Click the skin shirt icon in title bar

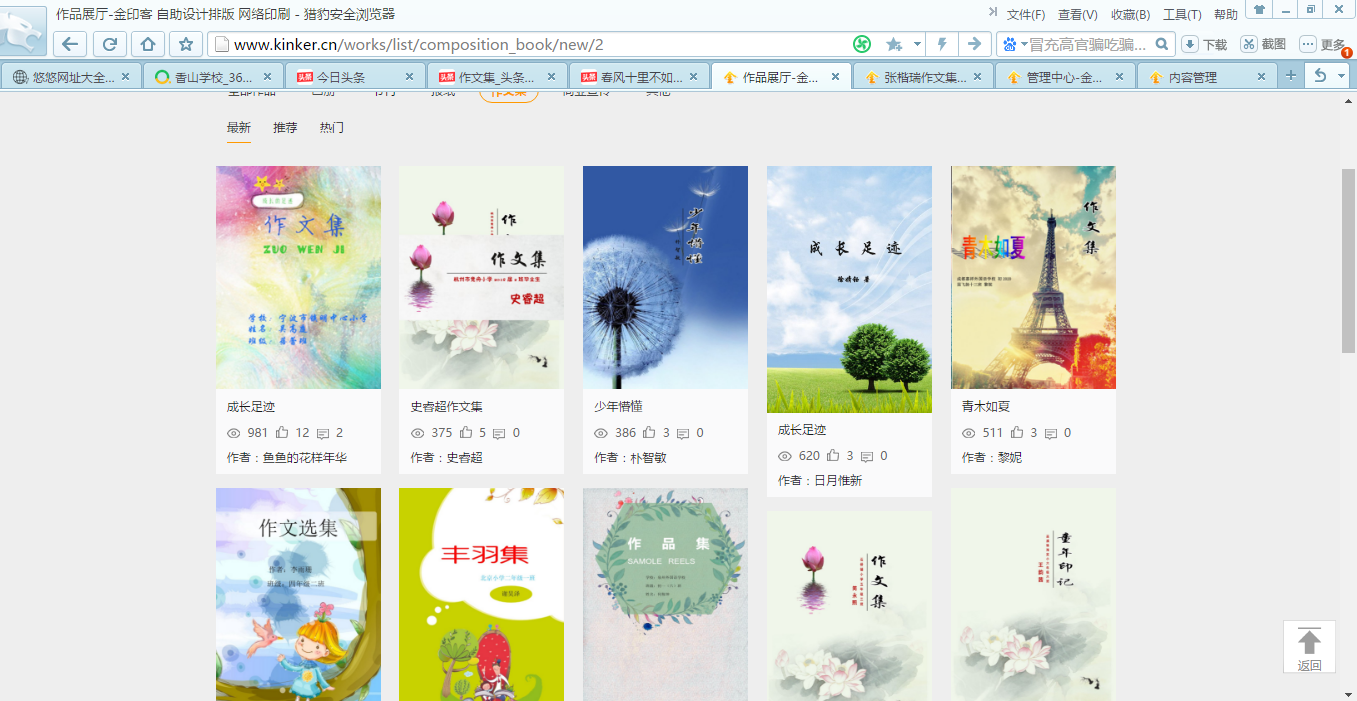pyautogui.click(x=1260, y=9)
